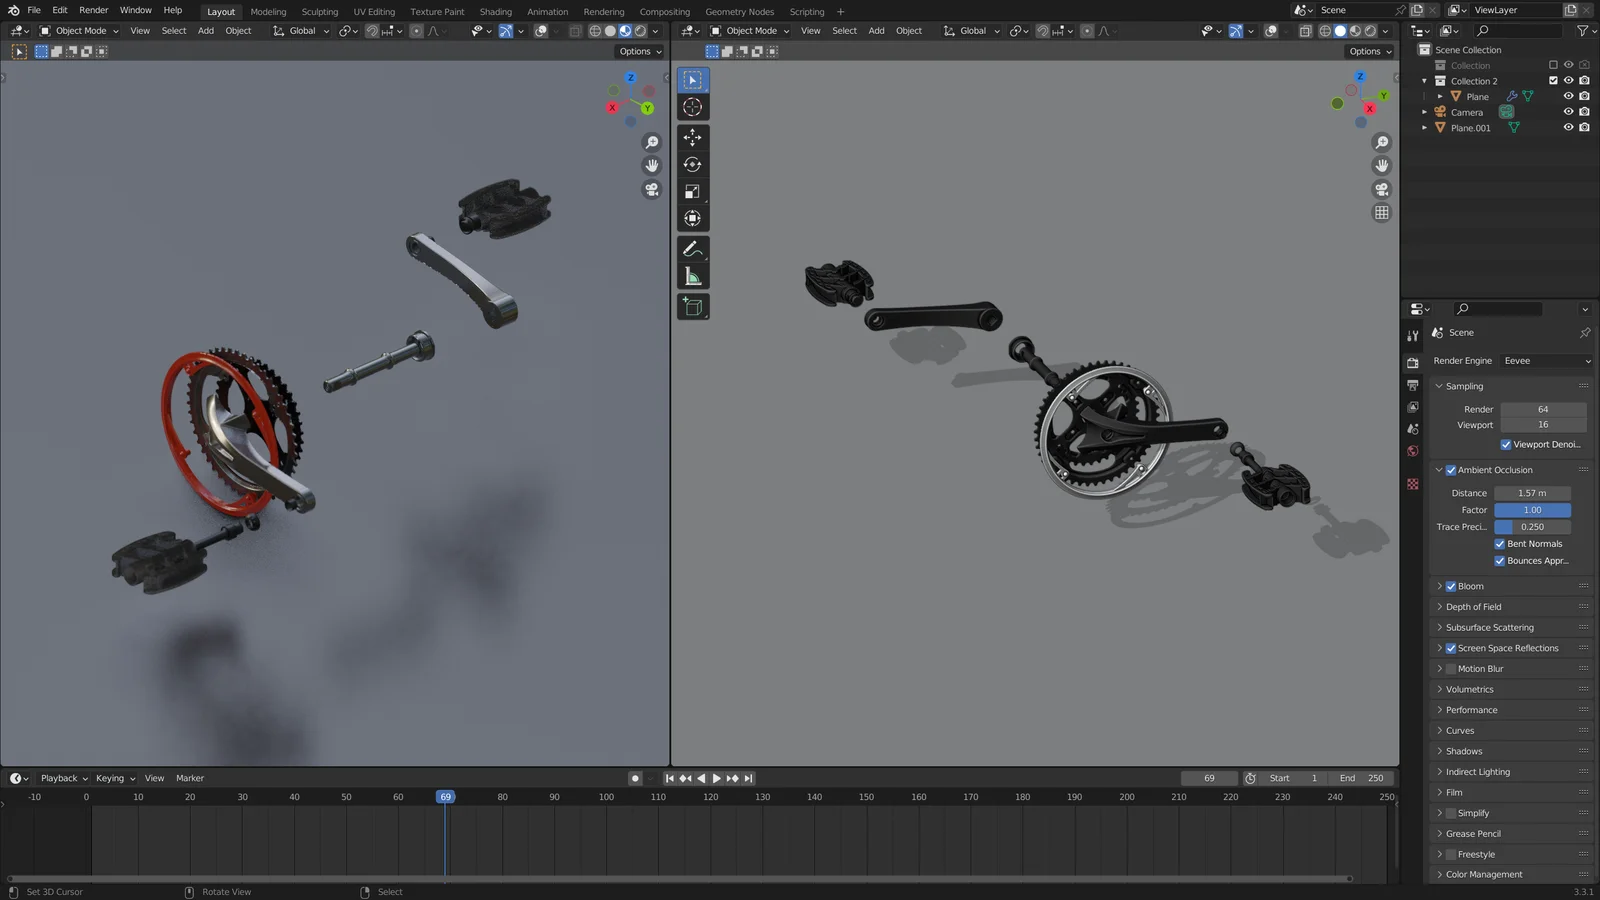This screenshot has width=1600, height=900.
Task: Select the Move tool in the toolbar
Action: pyautogui.click(x=693, y=135)
